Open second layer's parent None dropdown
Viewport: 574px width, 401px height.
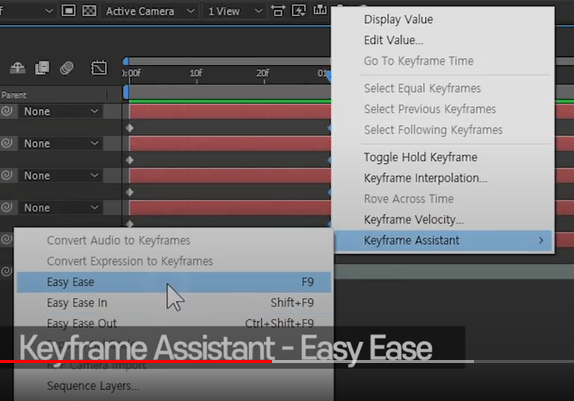tap(61, 144)
